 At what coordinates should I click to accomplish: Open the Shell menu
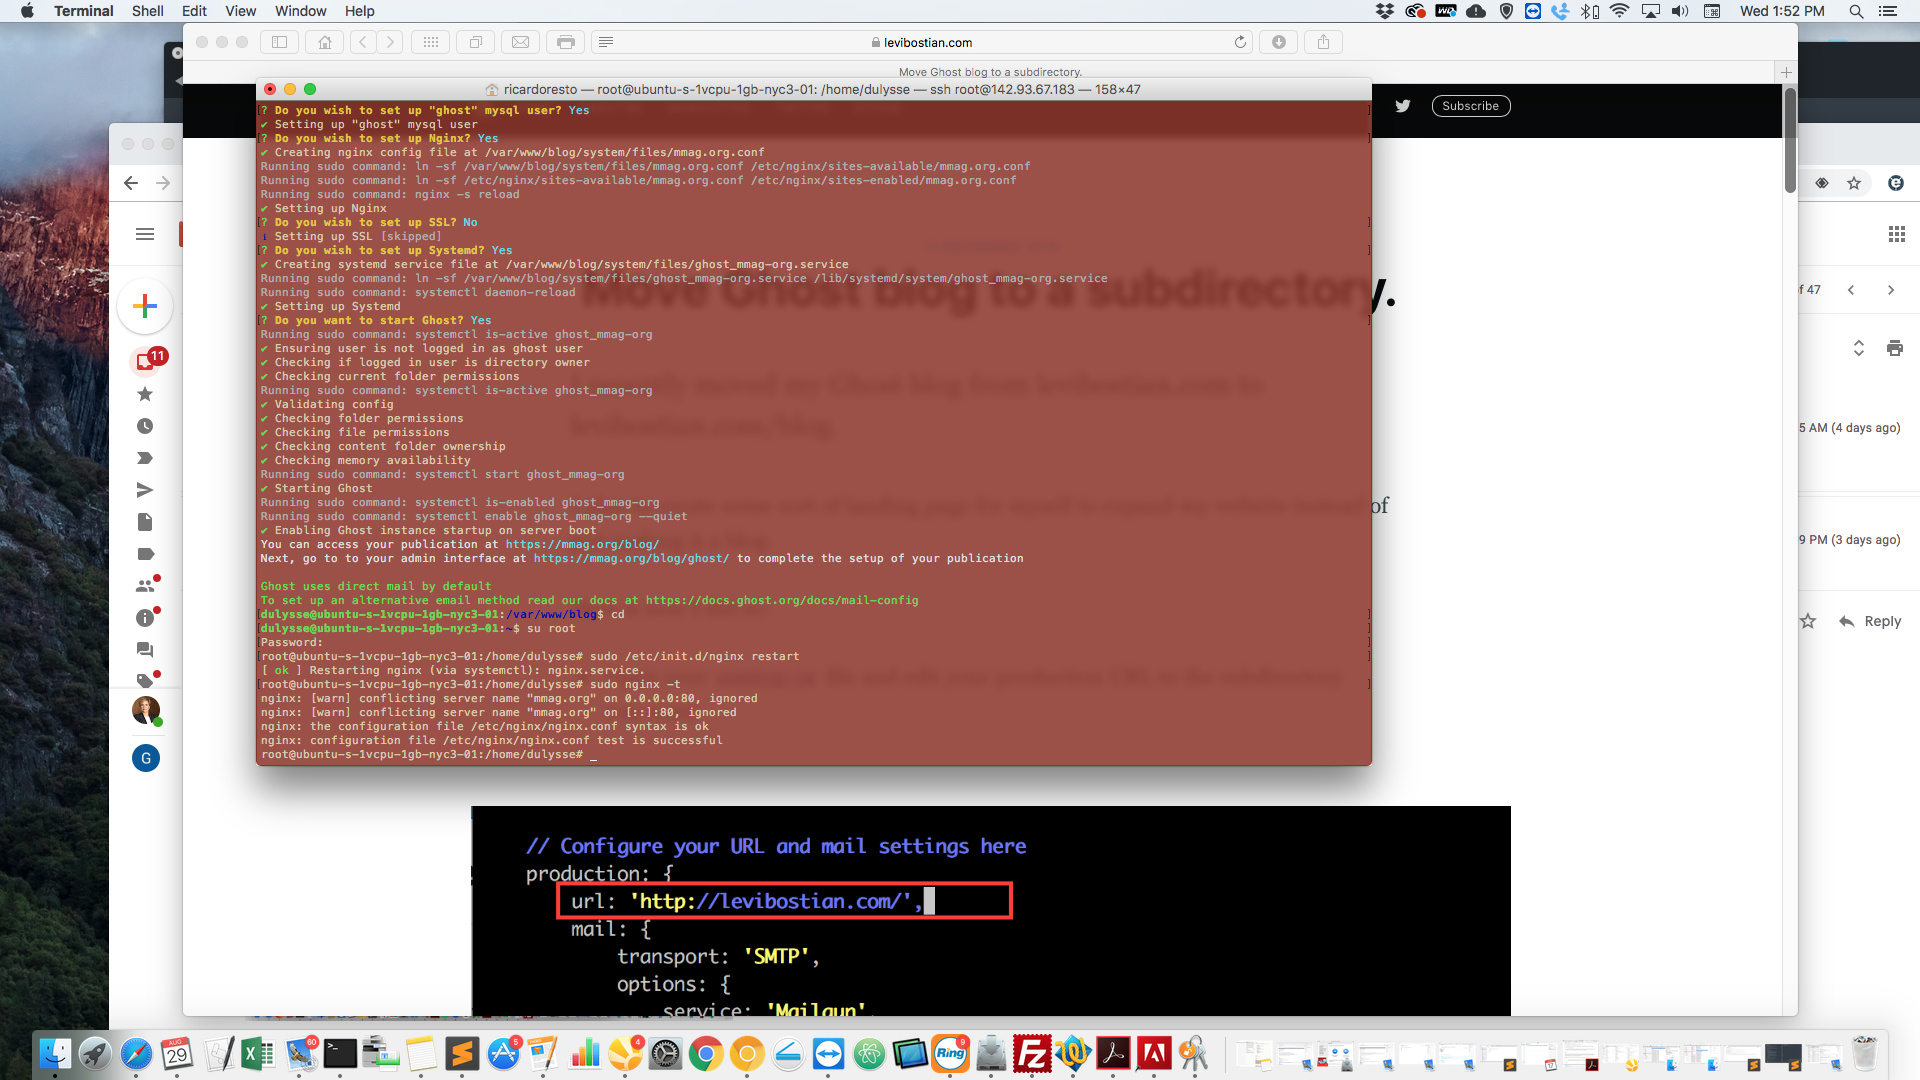[147, 11]
